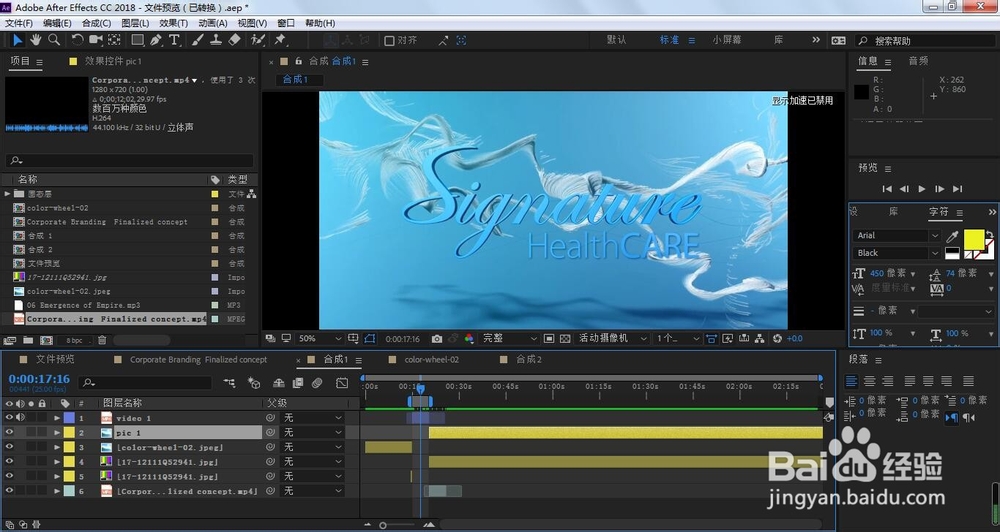Go to last frame in preview panel
1000x532 pixels.
(957, 189)
